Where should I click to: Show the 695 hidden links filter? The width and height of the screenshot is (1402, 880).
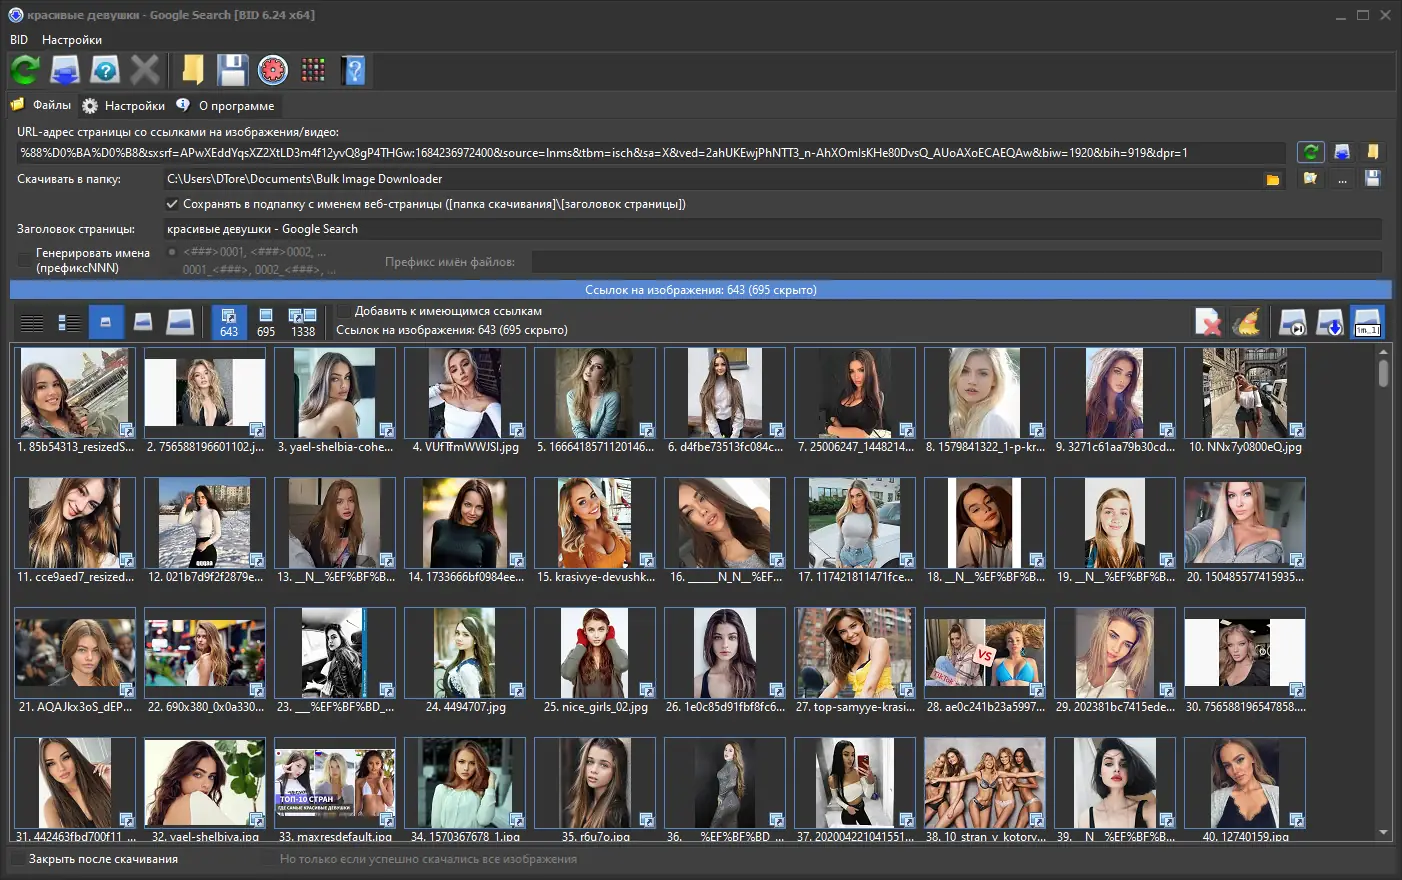(266, 322)
